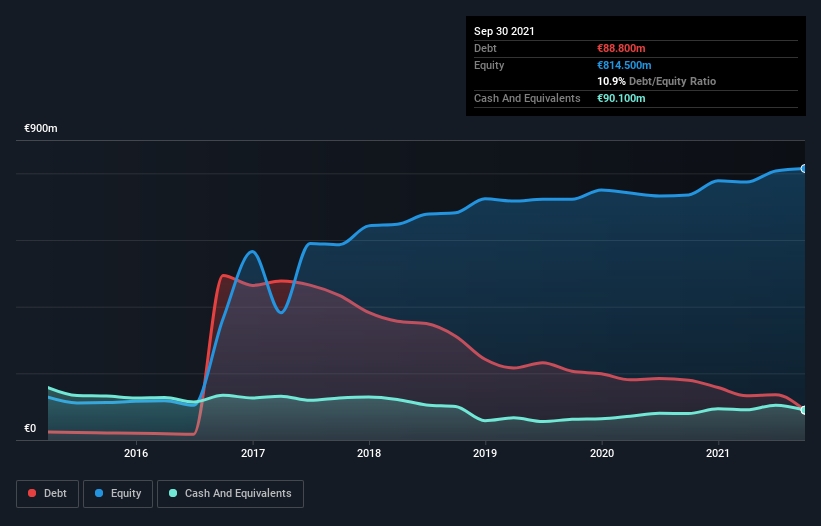Image resolution: width=821 pixels, height=526 pixels.
Task: Click the 2017 x-axis label
Action: pyautogui.click(x=253, y=453)
